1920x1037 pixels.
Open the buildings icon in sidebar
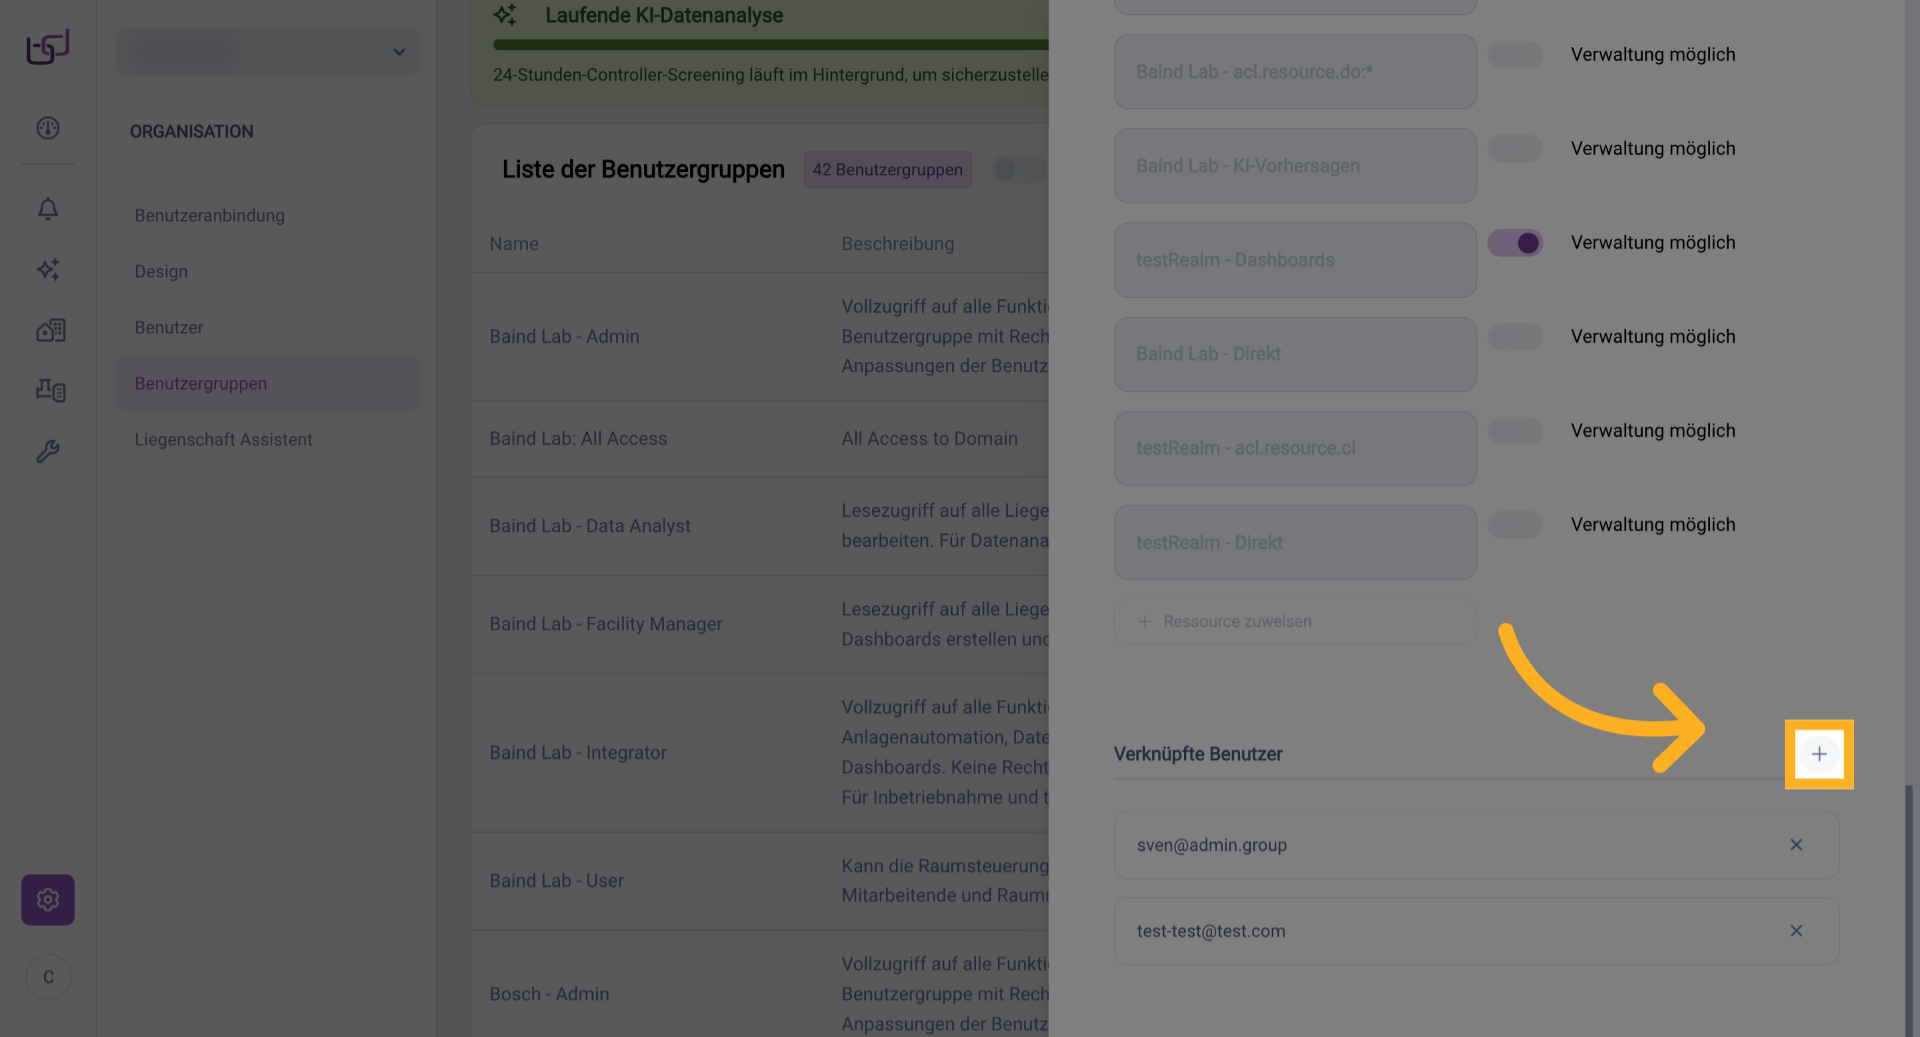[50, 330]
